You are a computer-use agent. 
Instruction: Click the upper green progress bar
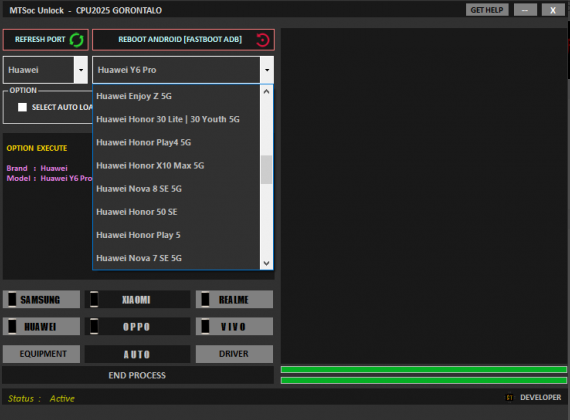point(424,370)
